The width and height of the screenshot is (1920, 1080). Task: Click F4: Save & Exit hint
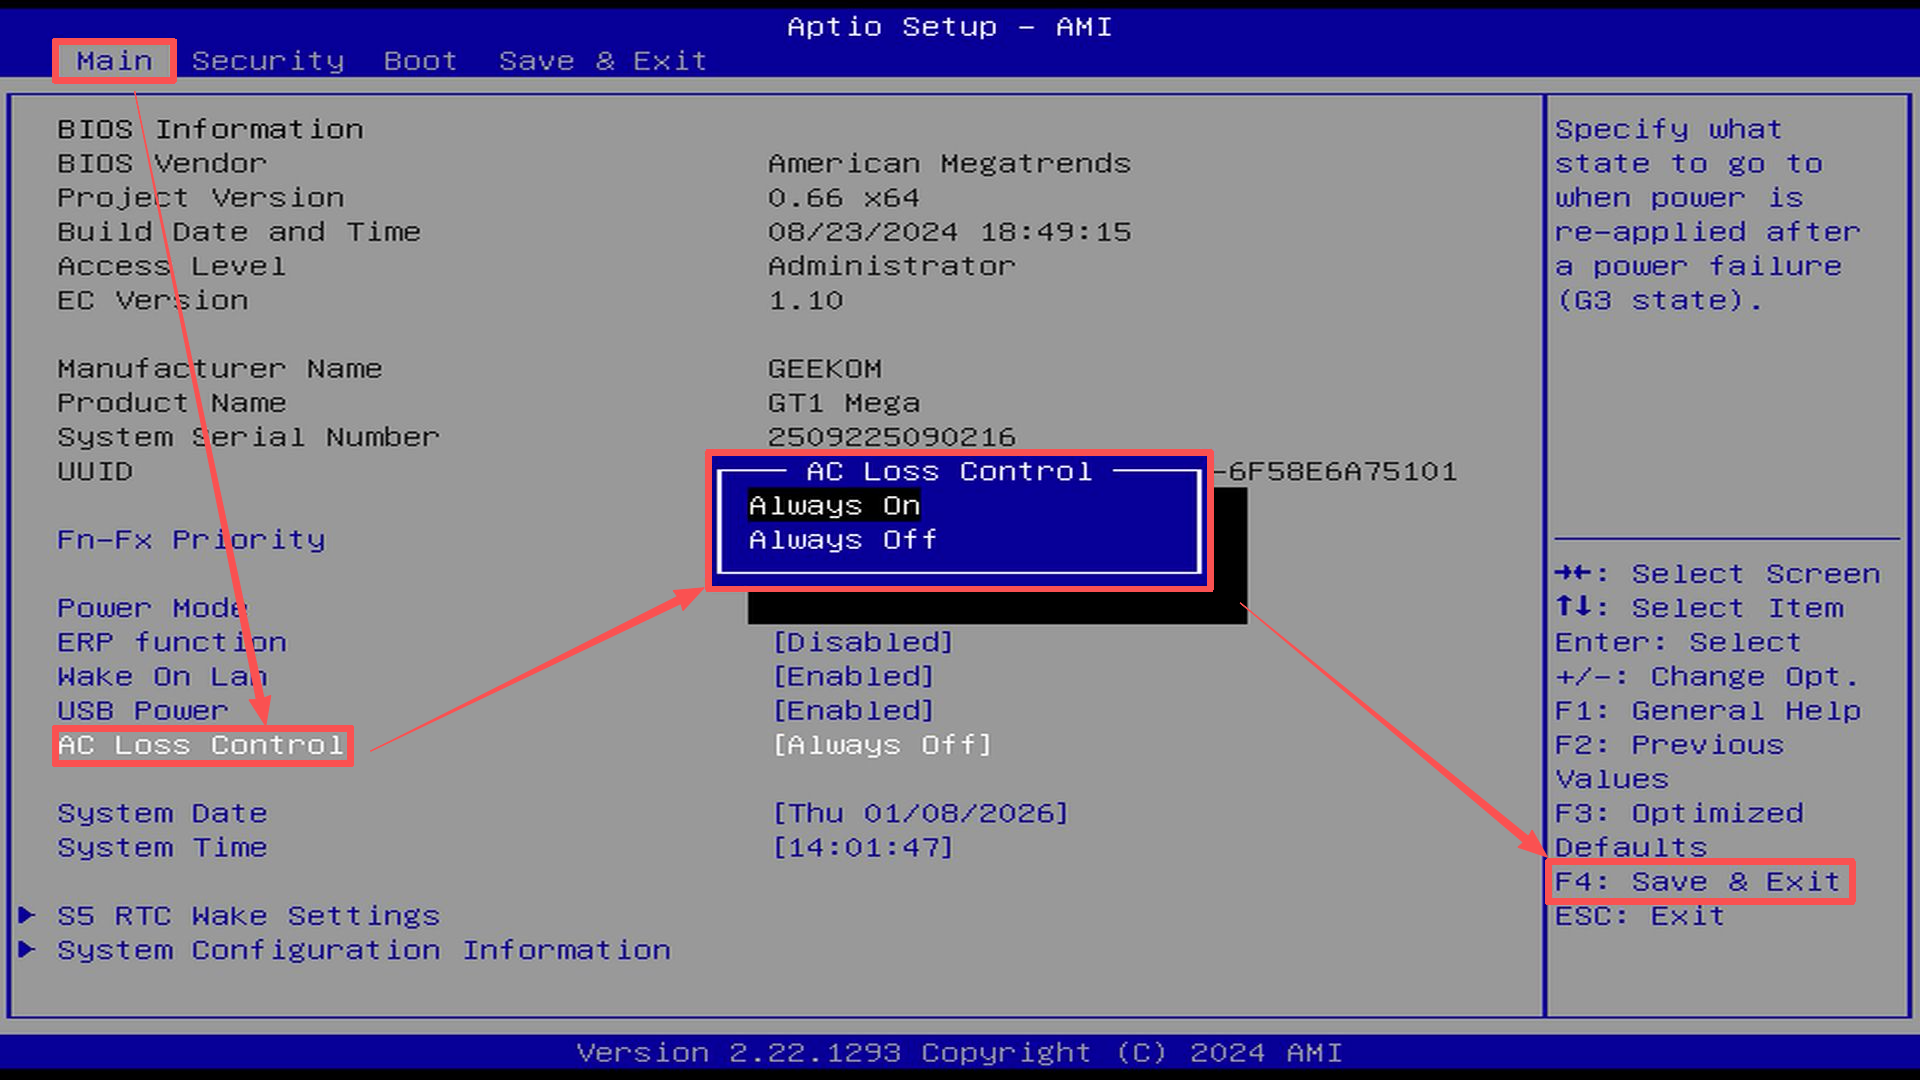(1698, 882)
